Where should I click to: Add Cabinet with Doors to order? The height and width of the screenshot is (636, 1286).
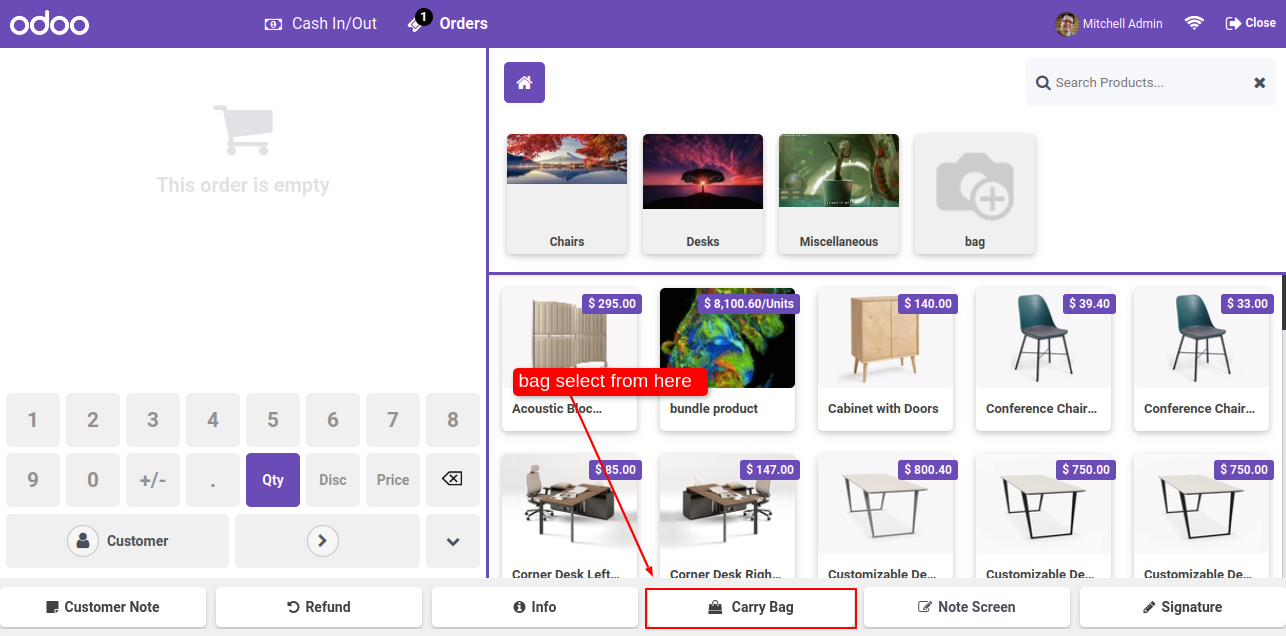point(885,360)
